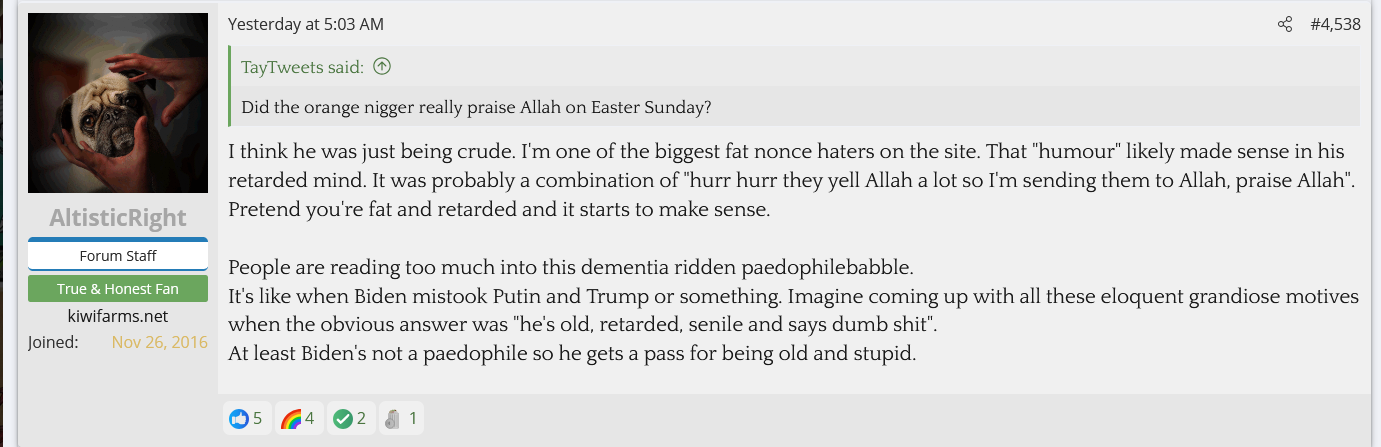1381x447 pixels.
Task: Click the kiwifarms.net text under the badges
Action: [x=117, y=316]
